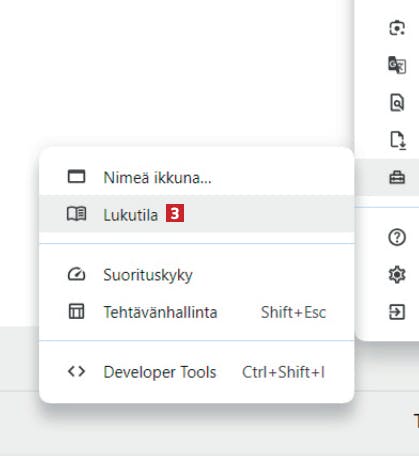Click the save page download icon
The image size is (419, 456).
[397, 140]
